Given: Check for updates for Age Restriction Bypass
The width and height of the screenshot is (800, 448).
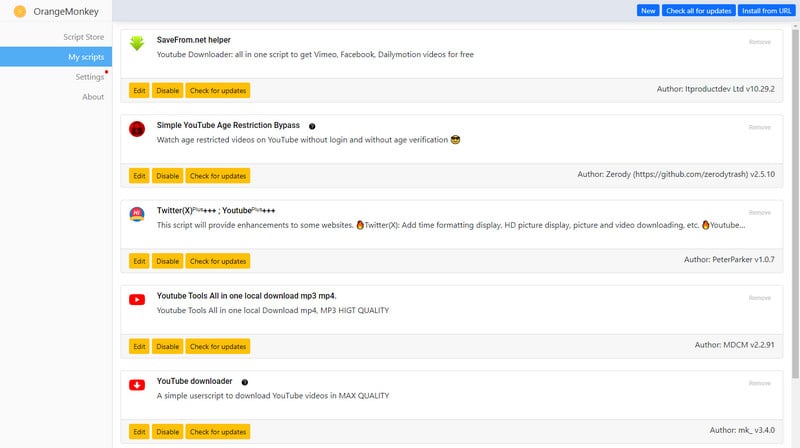Looking at the screenshot, I should coord(218,176).
